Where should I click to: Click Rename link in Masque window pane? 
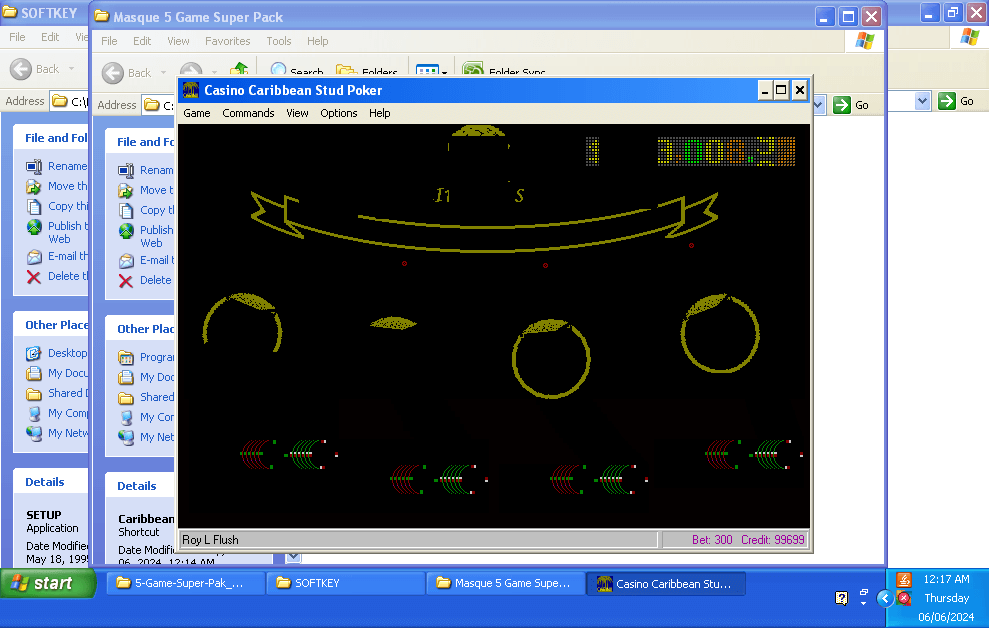(156, 170)
